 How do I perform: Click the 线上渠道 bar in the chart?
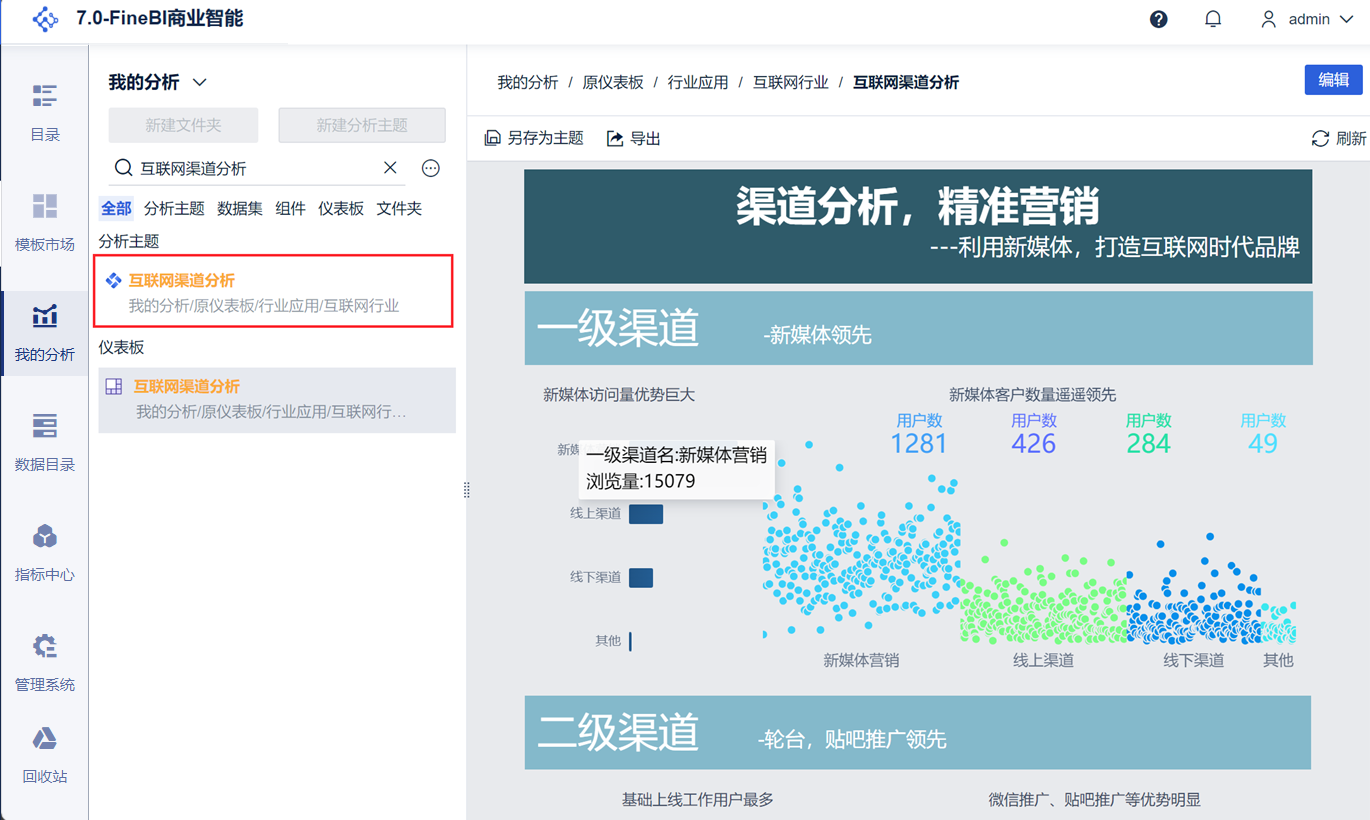tap(646, 514)
